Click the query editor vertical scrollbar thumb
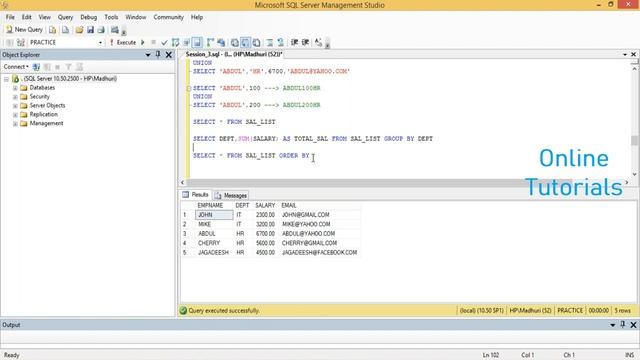The width and height of the screenshot is (640, 360). [x=634, y=140]
